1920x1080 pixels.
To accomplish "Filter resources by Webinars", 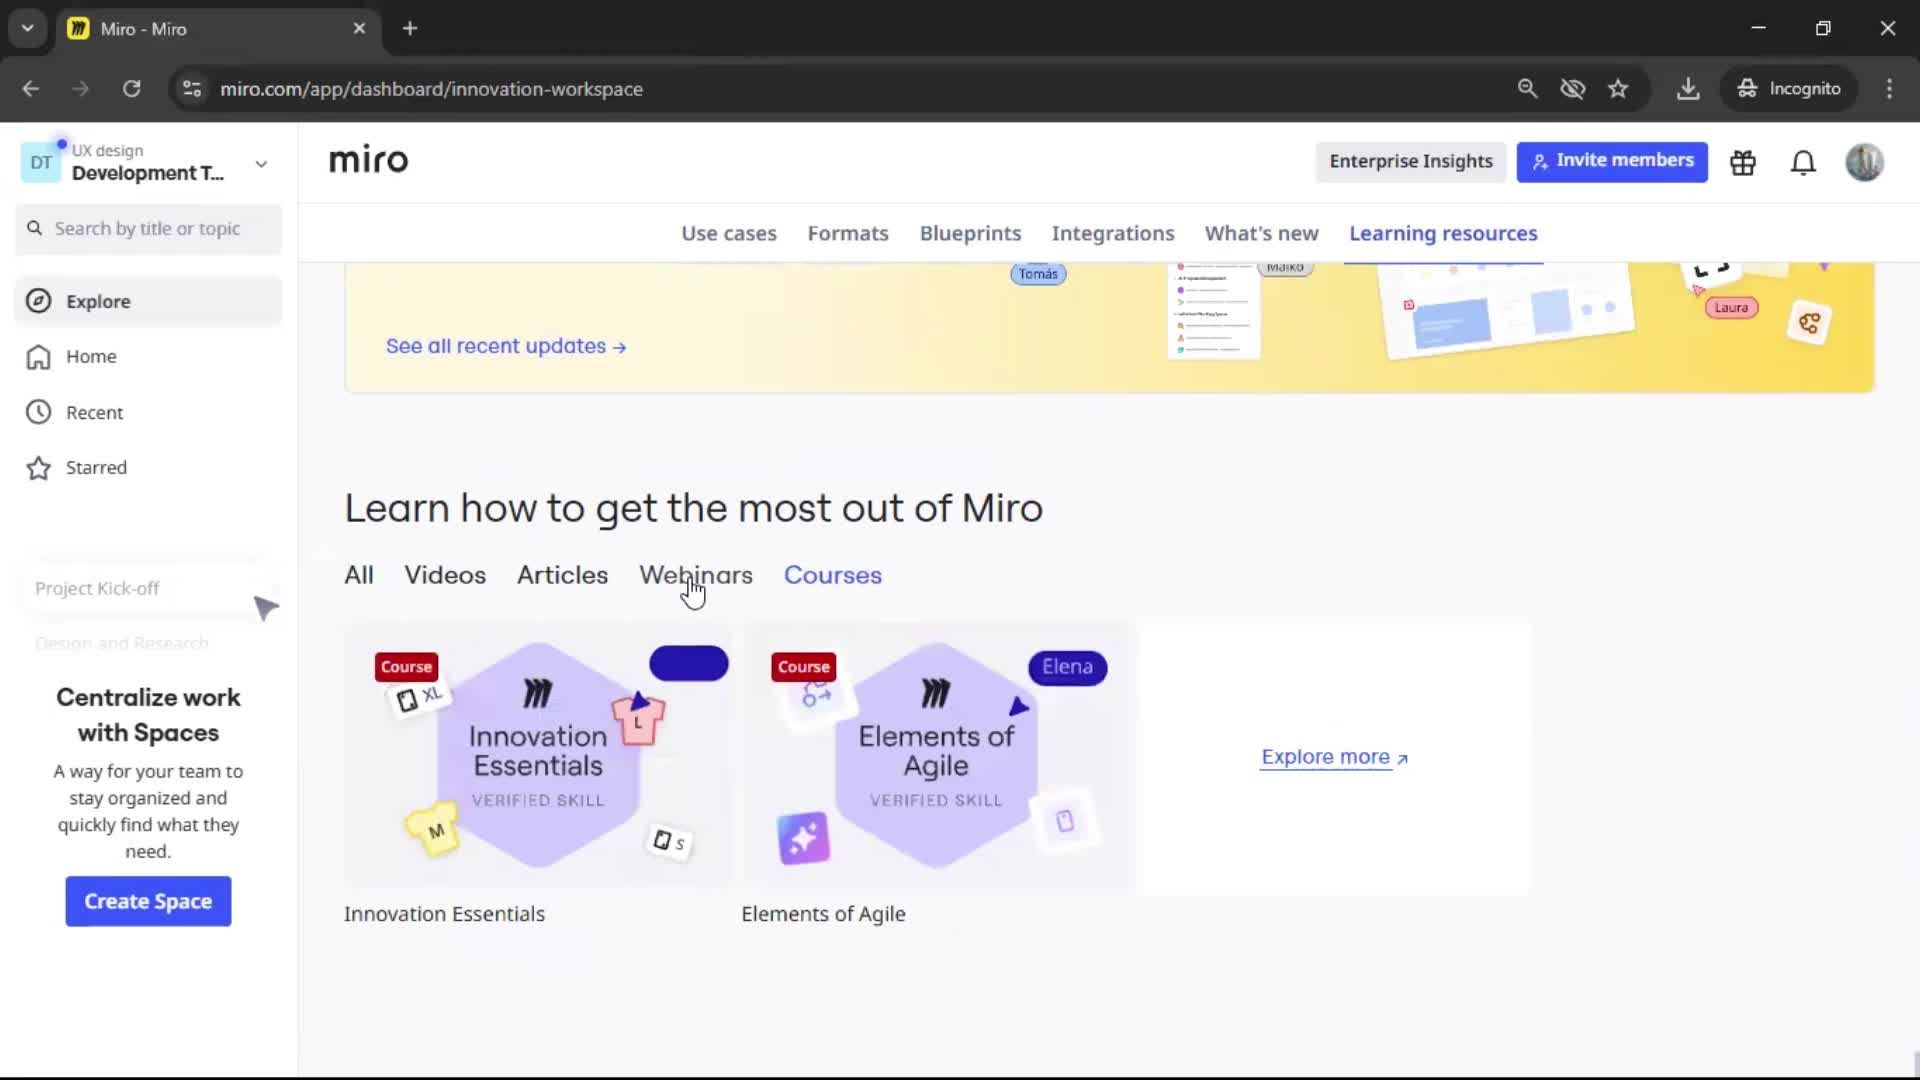I will coord(696,575).
